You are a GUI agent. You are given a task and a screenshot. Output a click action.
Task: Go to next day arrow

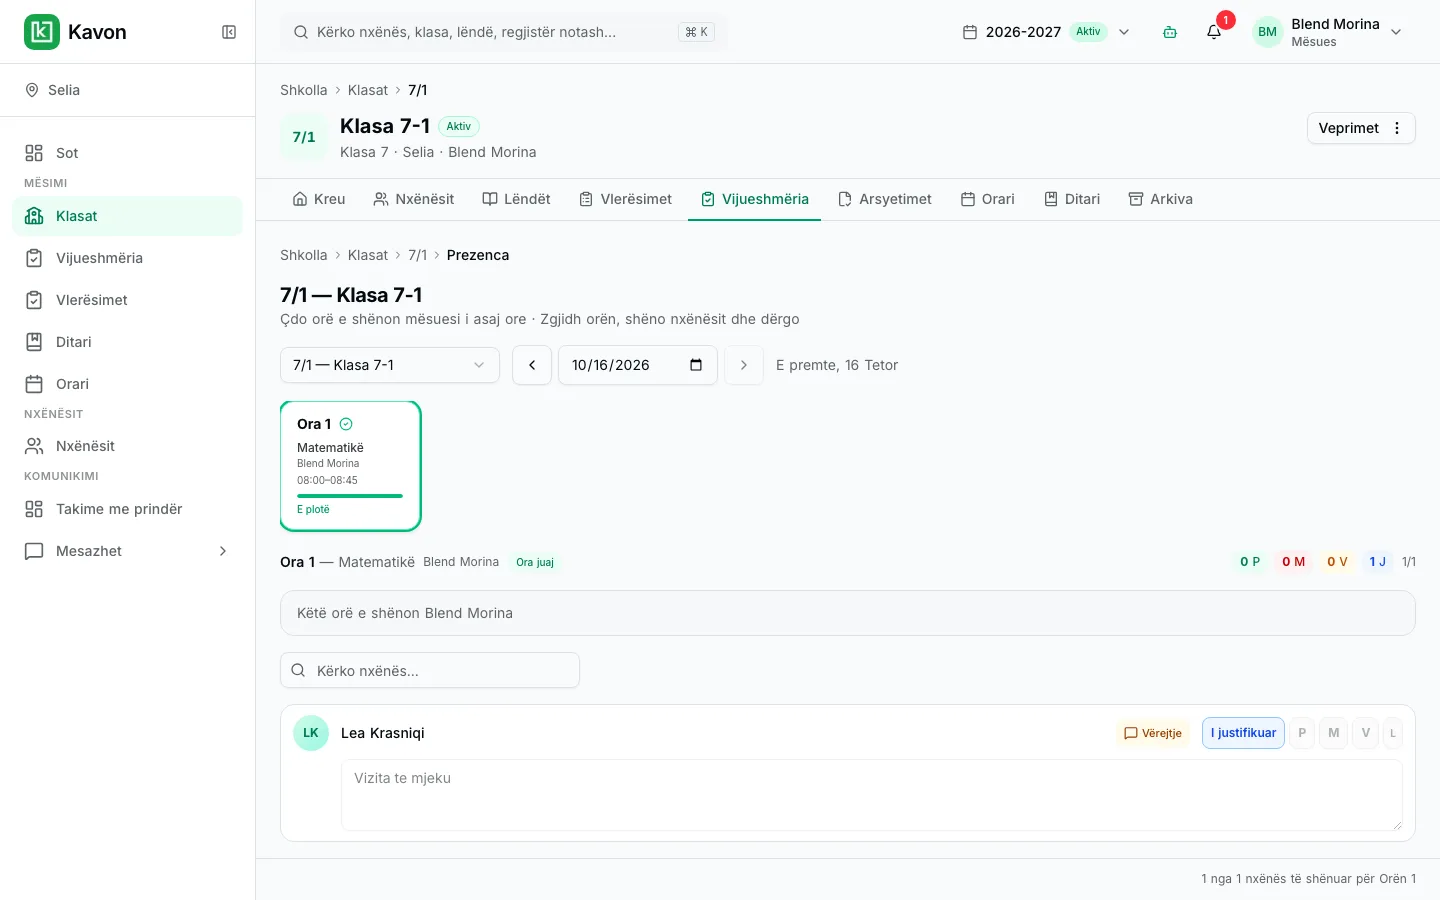pos(743,365)
